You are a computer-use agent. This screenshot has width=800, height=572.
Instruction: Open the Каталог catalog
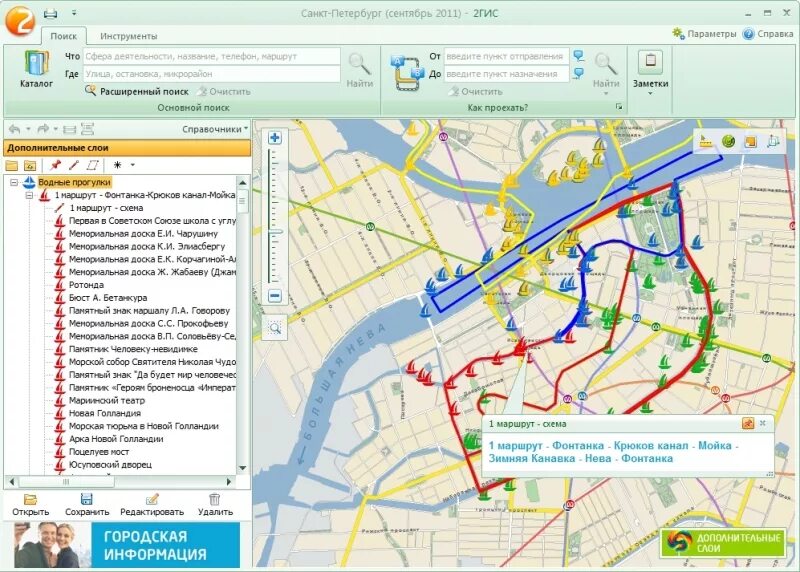[36, 69]
